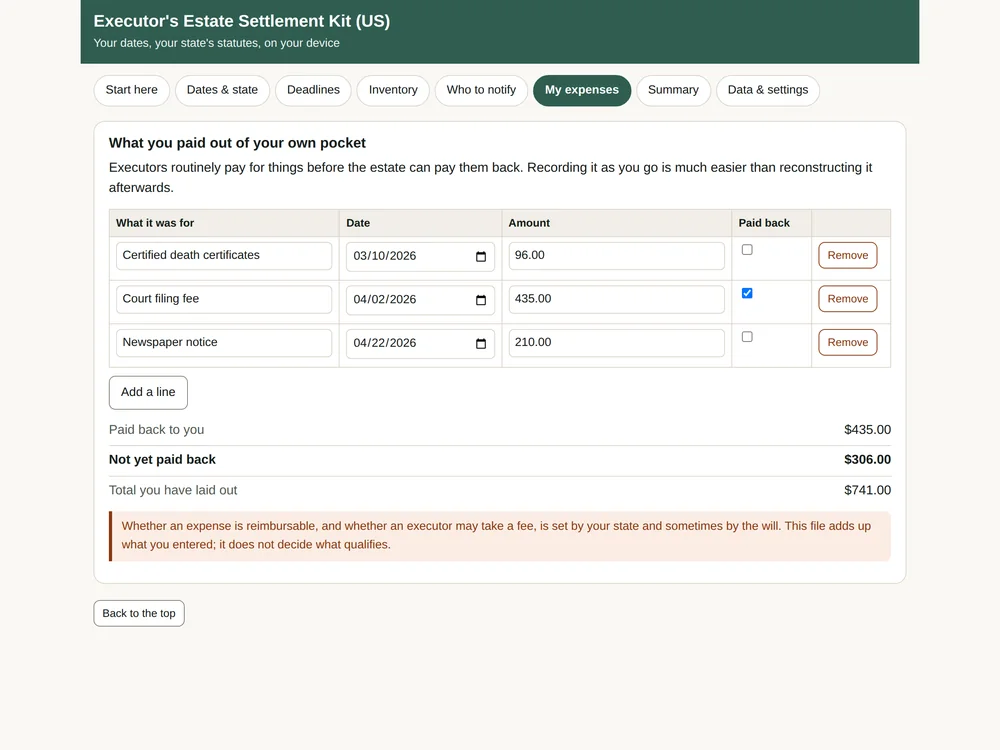Go to the Deadlines tab
The image size is (1000, 750).
[313, 90]
